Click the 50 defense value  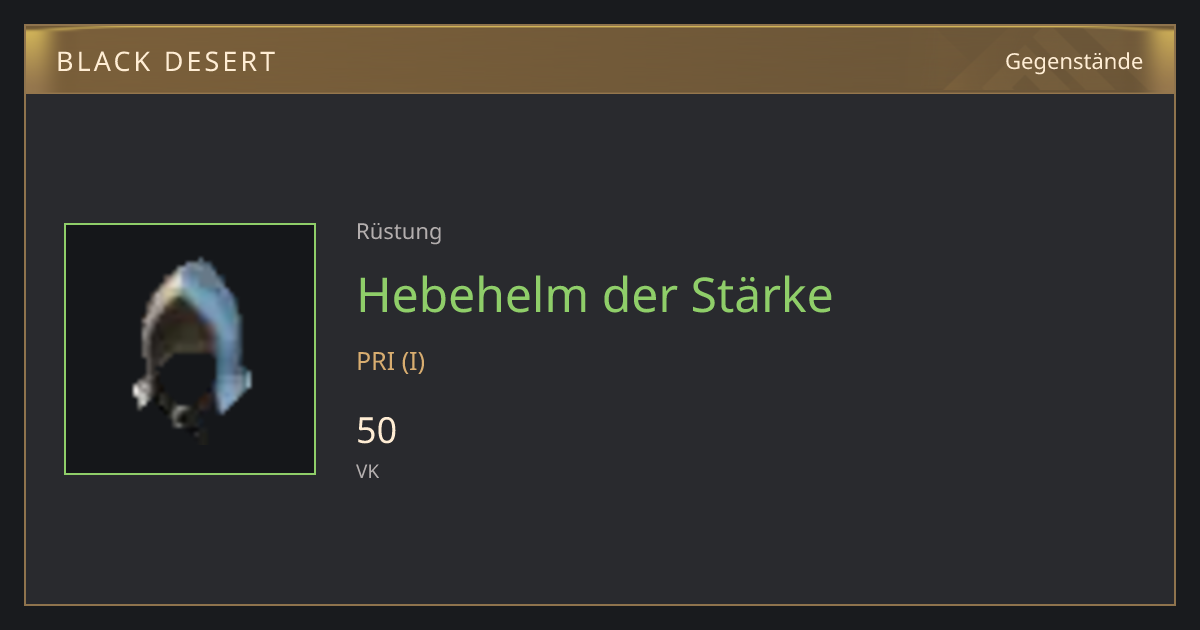pyautogui.click(x=377, y=431)
